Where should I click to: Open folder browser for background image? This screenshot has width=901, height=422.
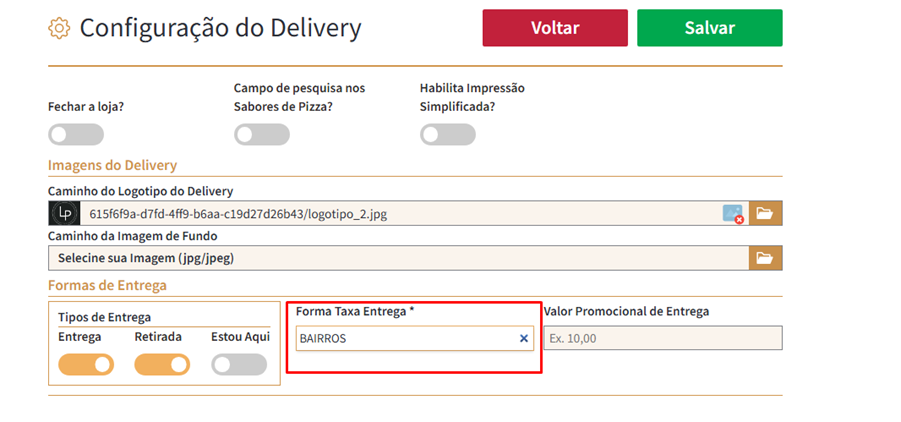[x=765, y=258]
